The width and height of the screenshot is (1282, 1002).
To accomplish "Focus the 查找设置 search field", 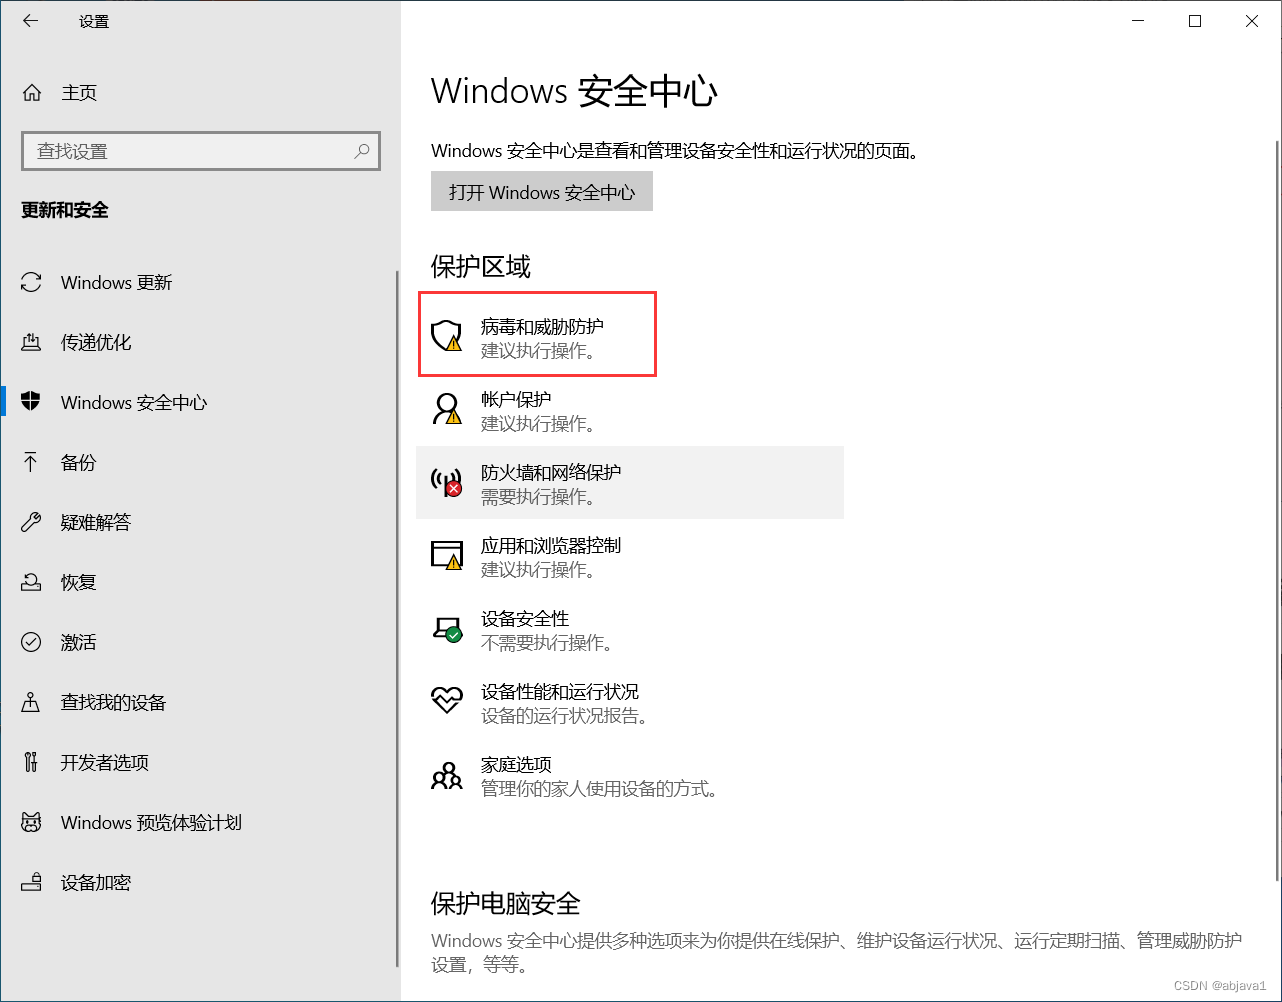I will click(201, 151).
